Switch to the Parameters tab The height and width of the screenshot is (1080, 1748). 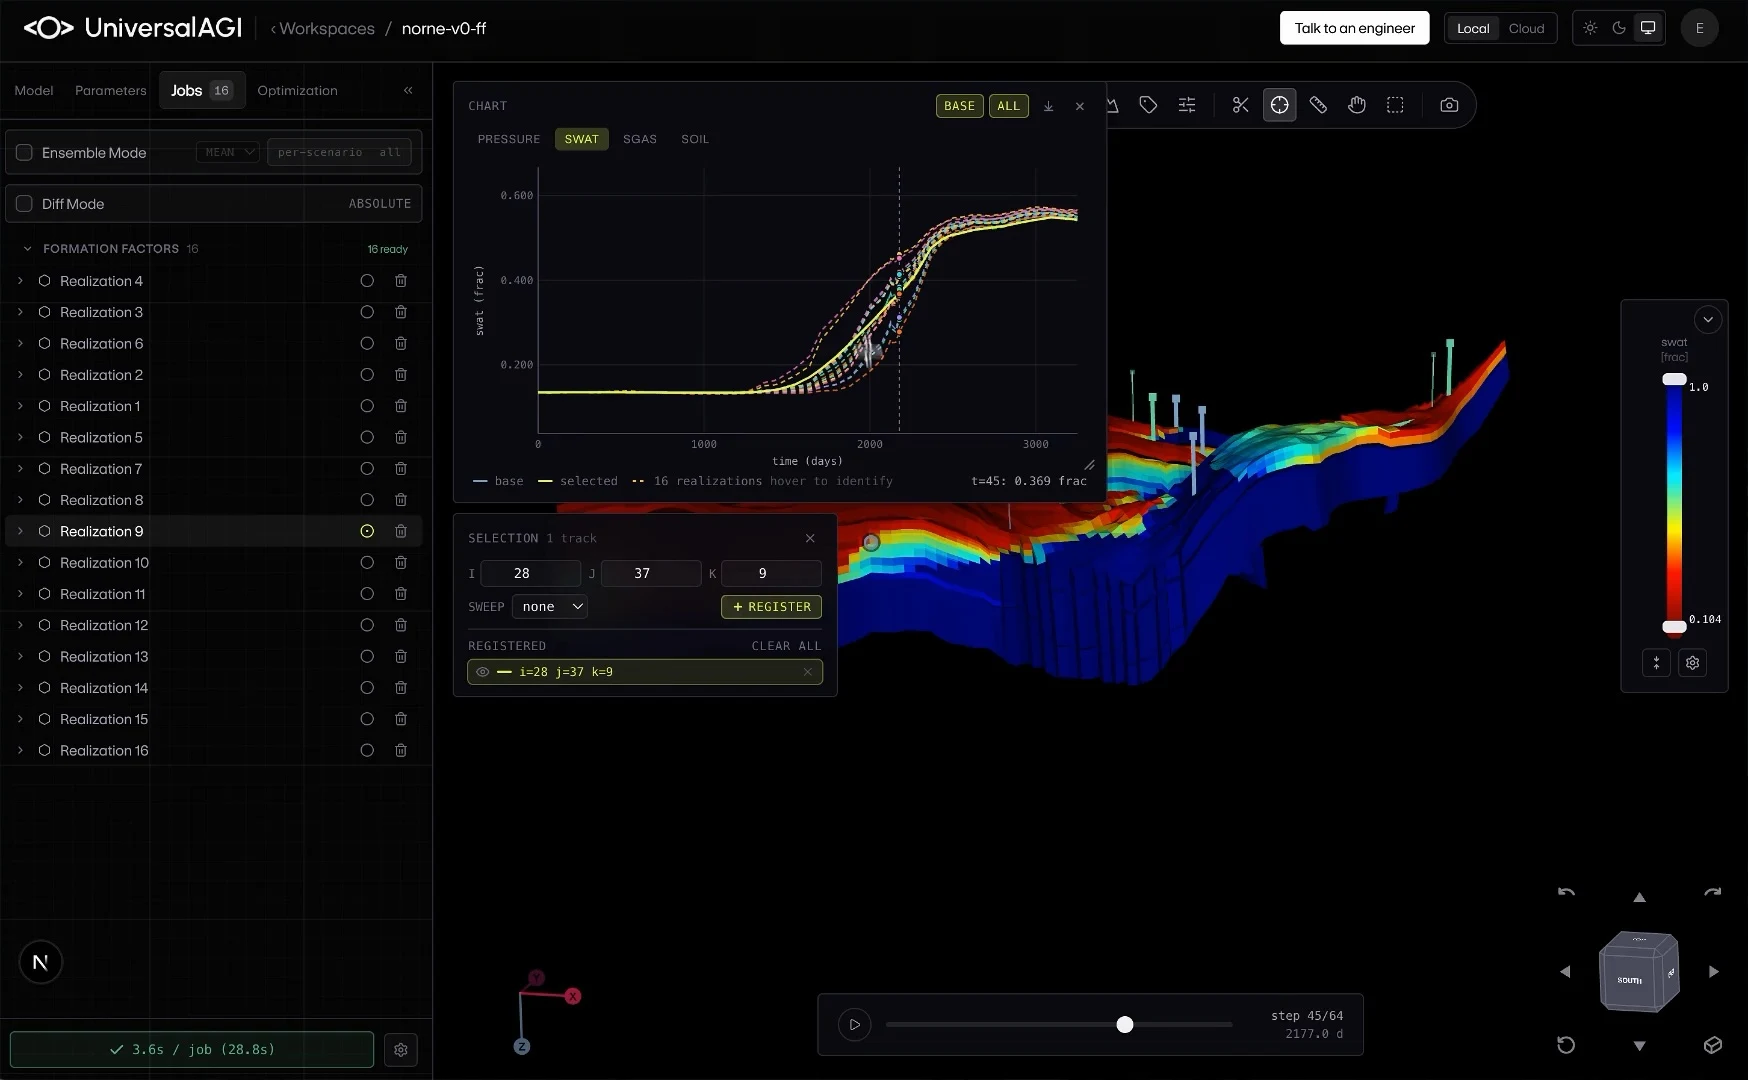point(110,90)
